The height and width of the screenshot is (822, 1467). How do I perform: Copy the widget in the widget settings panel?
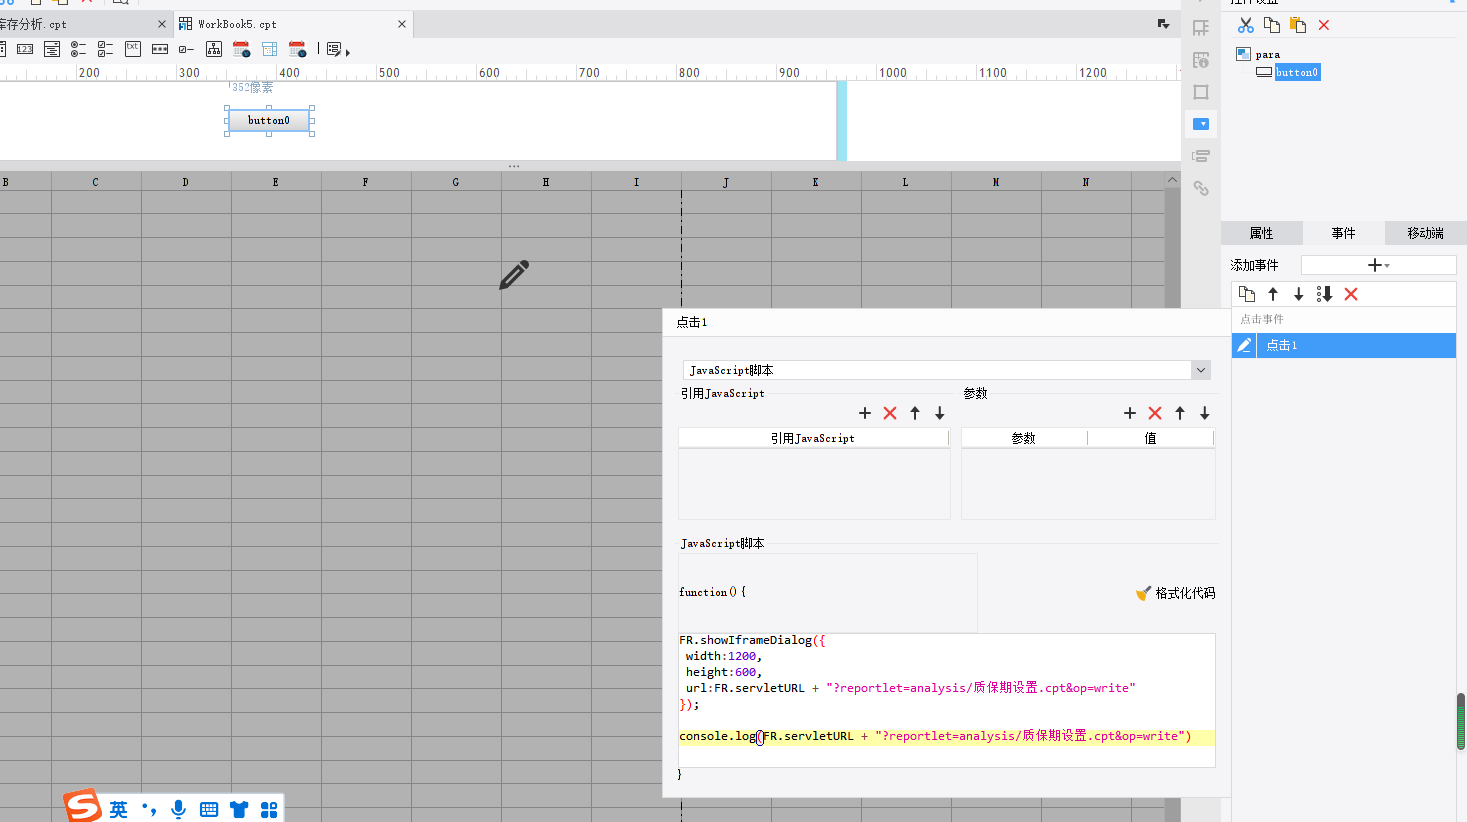(1272, 25)
